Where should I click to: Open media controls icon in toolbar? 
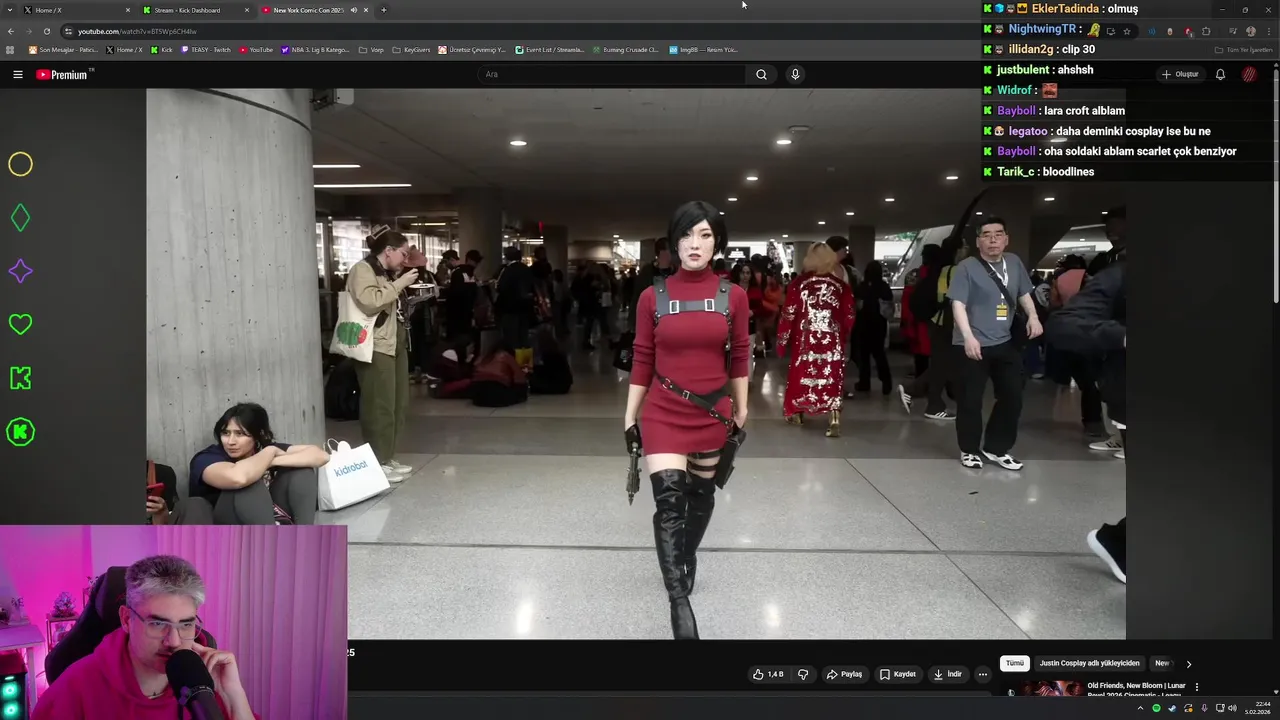coord(1231,31)
